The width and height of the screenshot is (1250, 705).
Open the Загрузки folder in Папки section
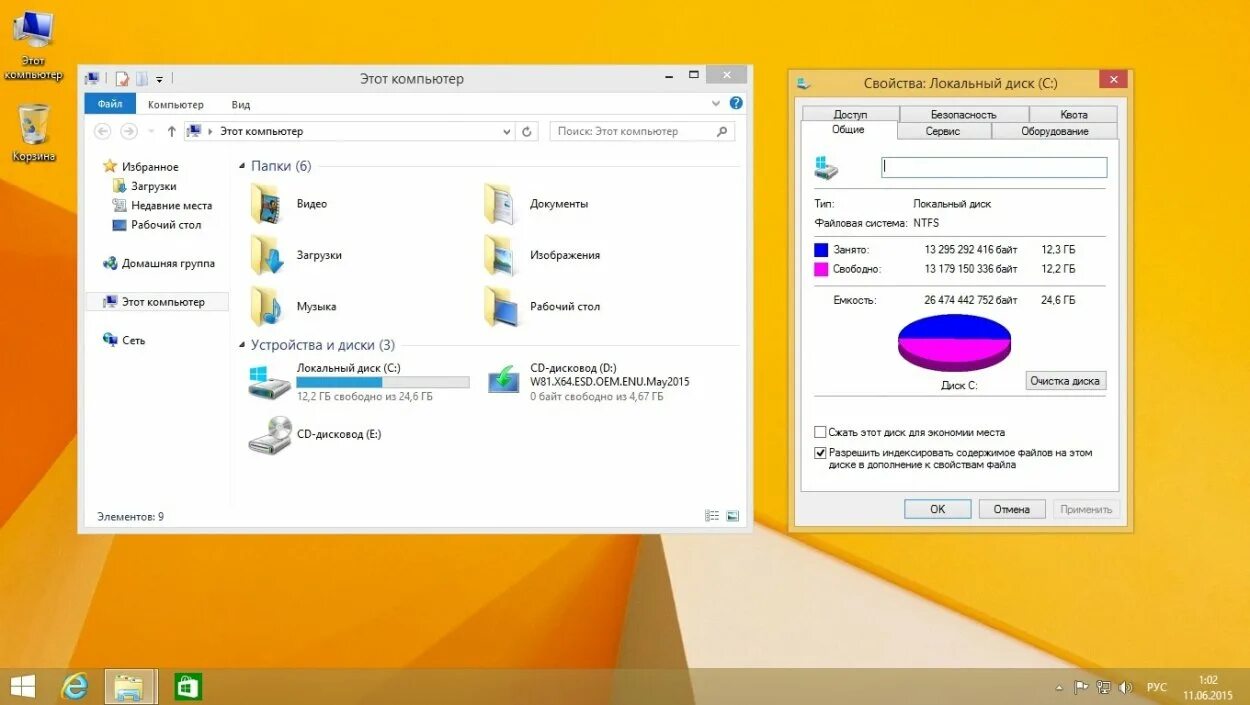pos(268,255)
